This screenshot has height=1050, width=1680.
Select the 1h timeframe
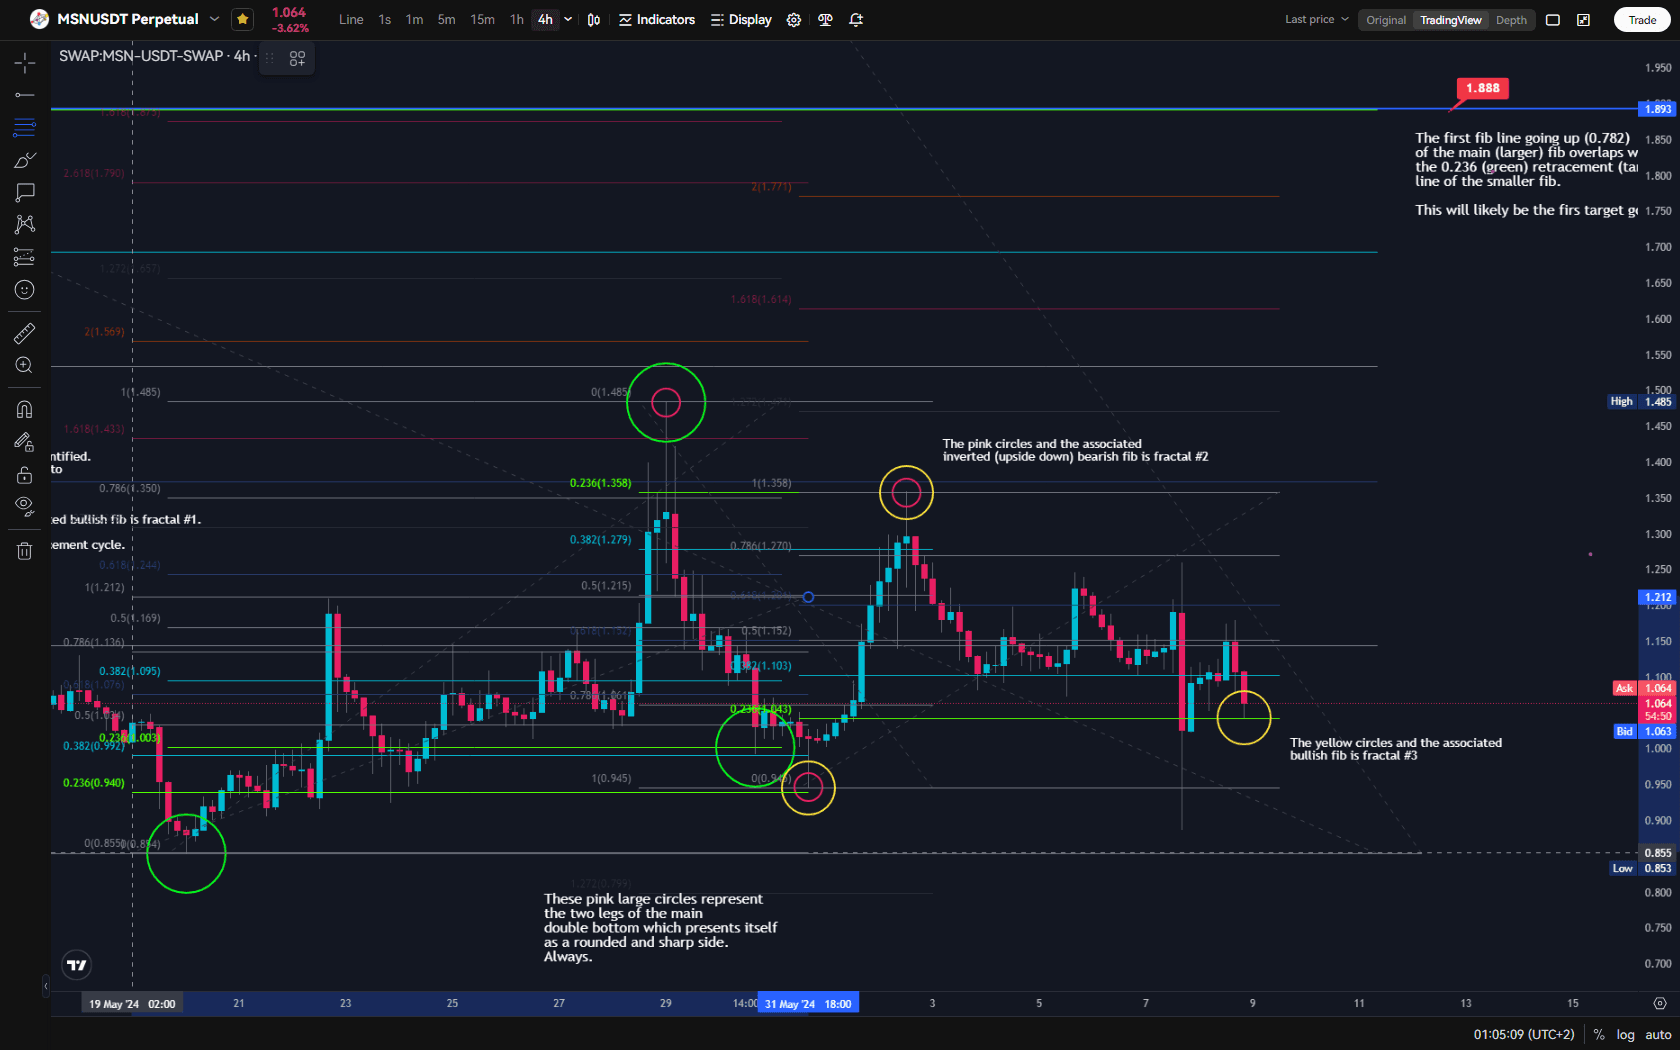(x=516, y=20)
